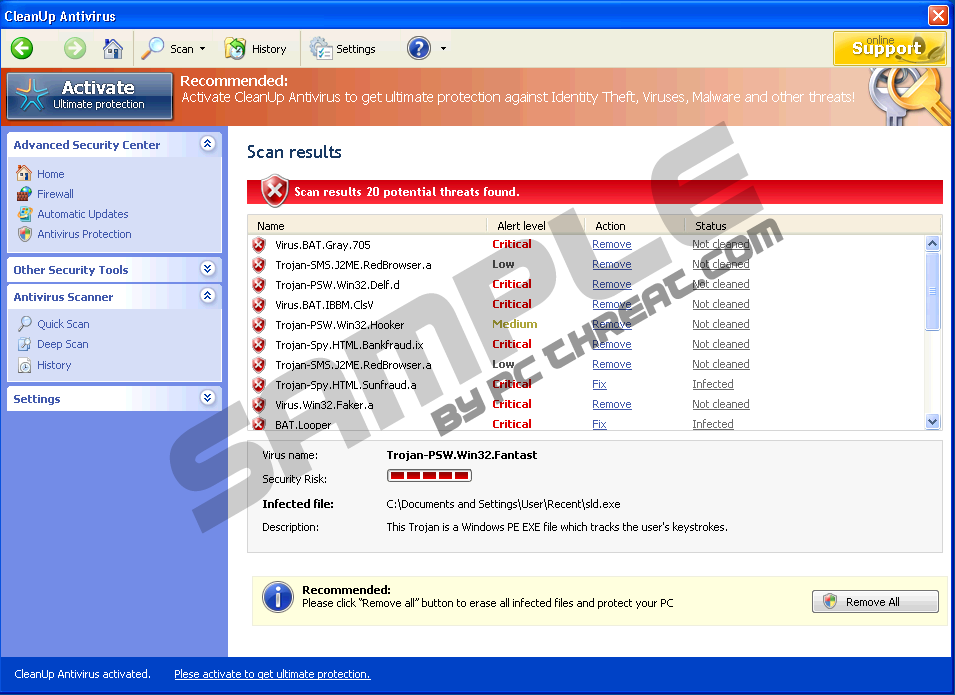The image size is (955, 695).
Task: Close the CleanUp Antivirus window
Action: click(x=937, y=15)
